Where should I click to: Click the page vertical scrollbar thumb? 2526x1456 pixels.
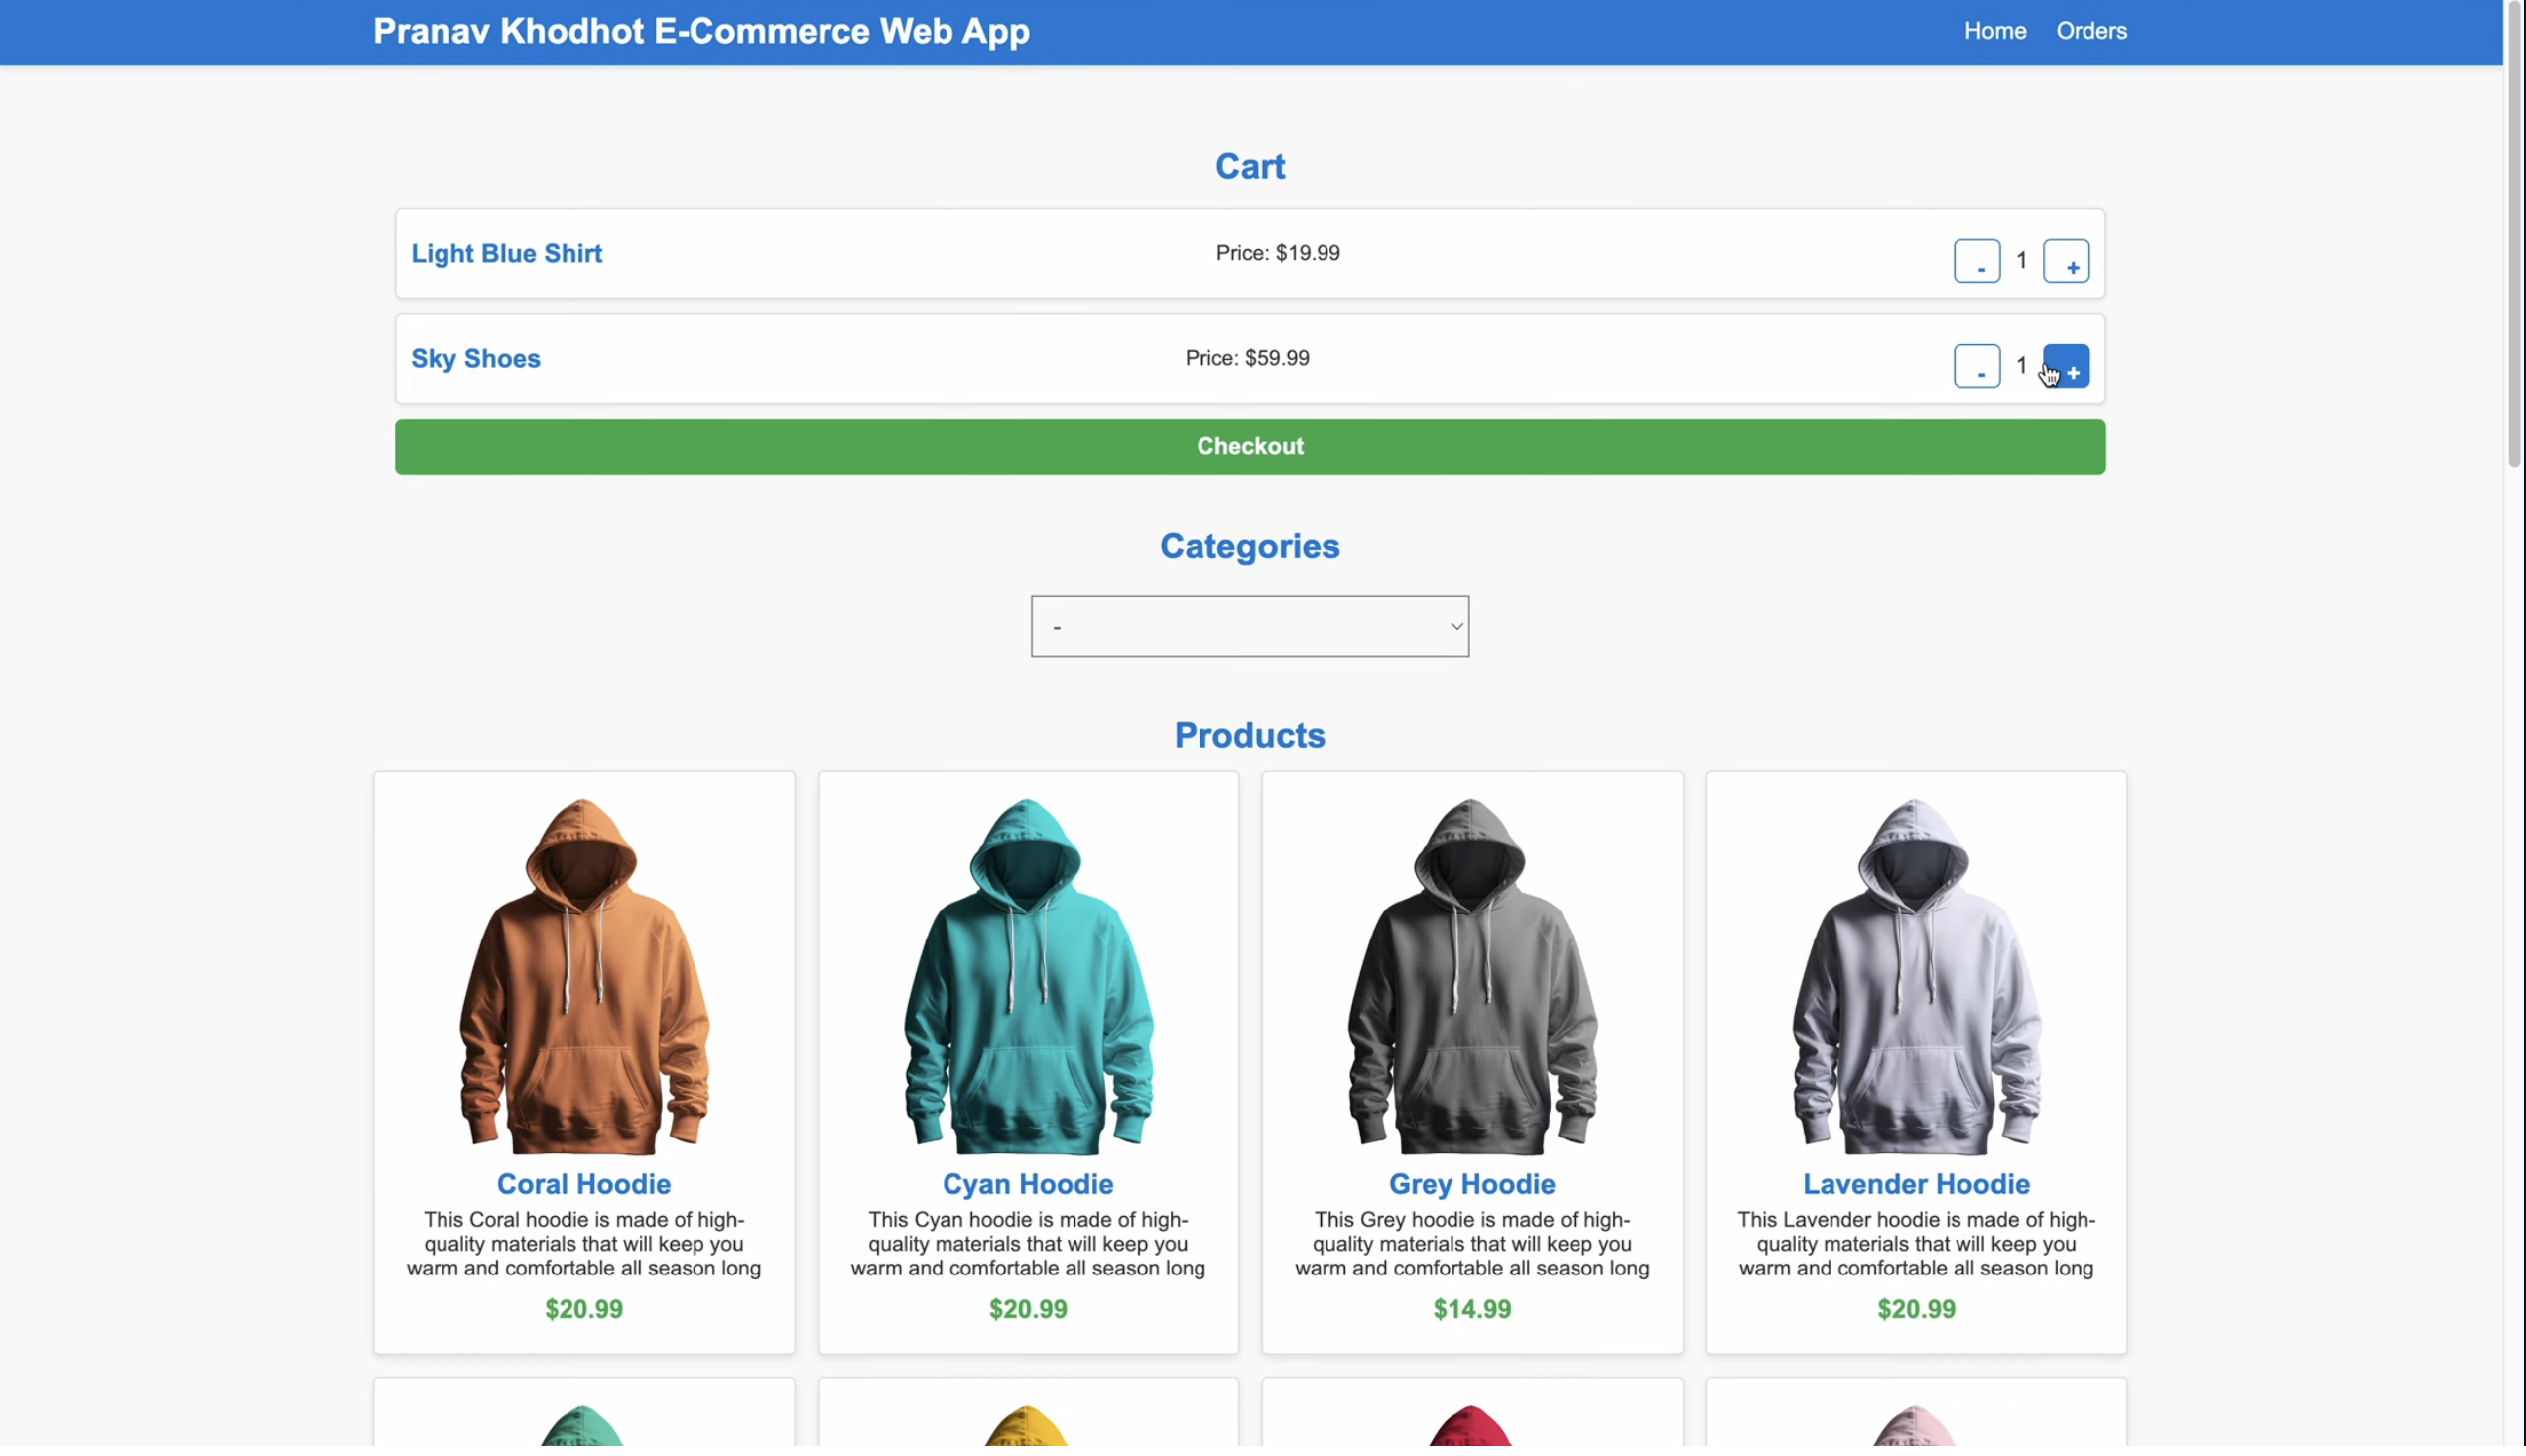tap(2514, 235)
